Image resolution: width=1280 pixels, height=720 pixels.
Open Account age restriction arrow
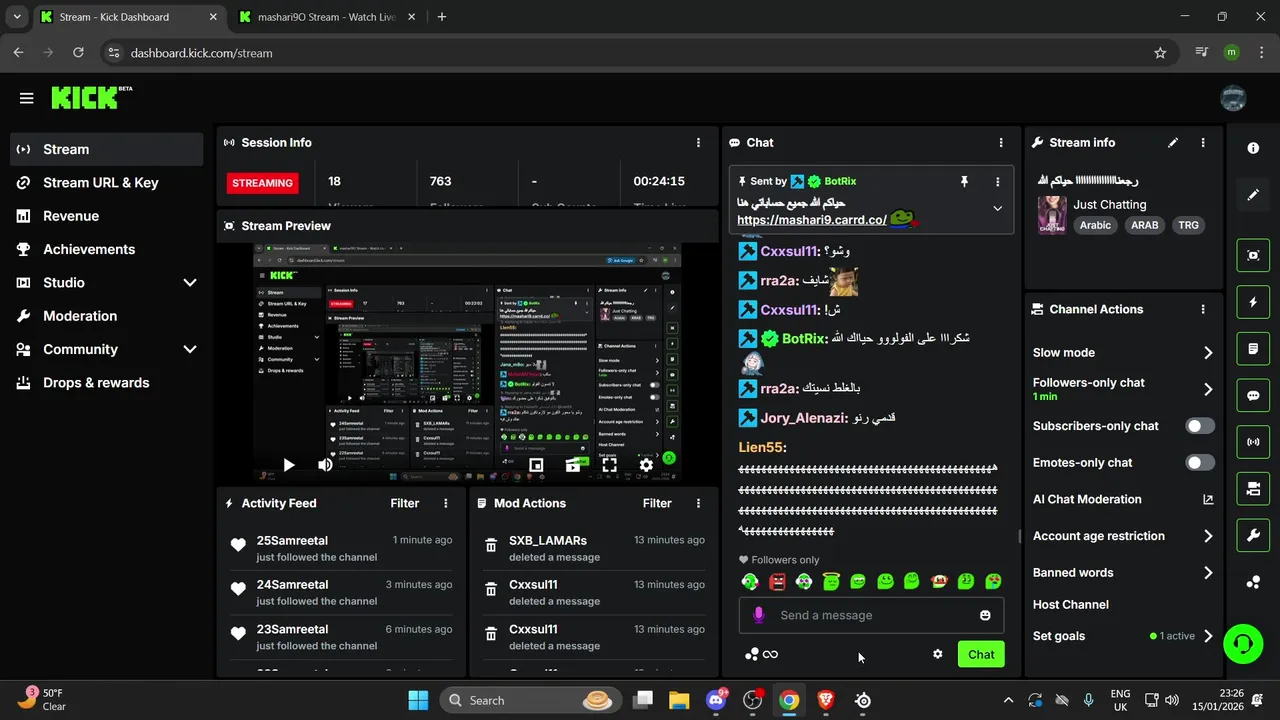tap(1208, 536)
